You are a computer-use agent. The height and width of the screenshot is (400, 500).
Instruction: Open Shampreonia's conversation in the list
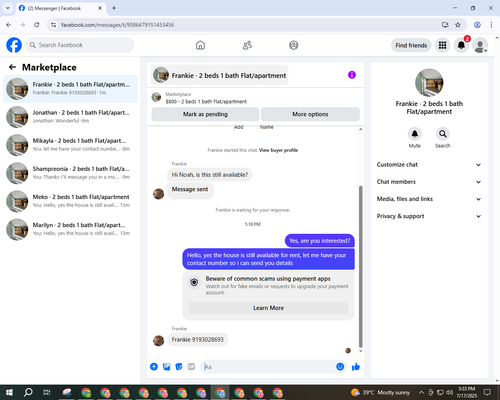click(70, 173)
